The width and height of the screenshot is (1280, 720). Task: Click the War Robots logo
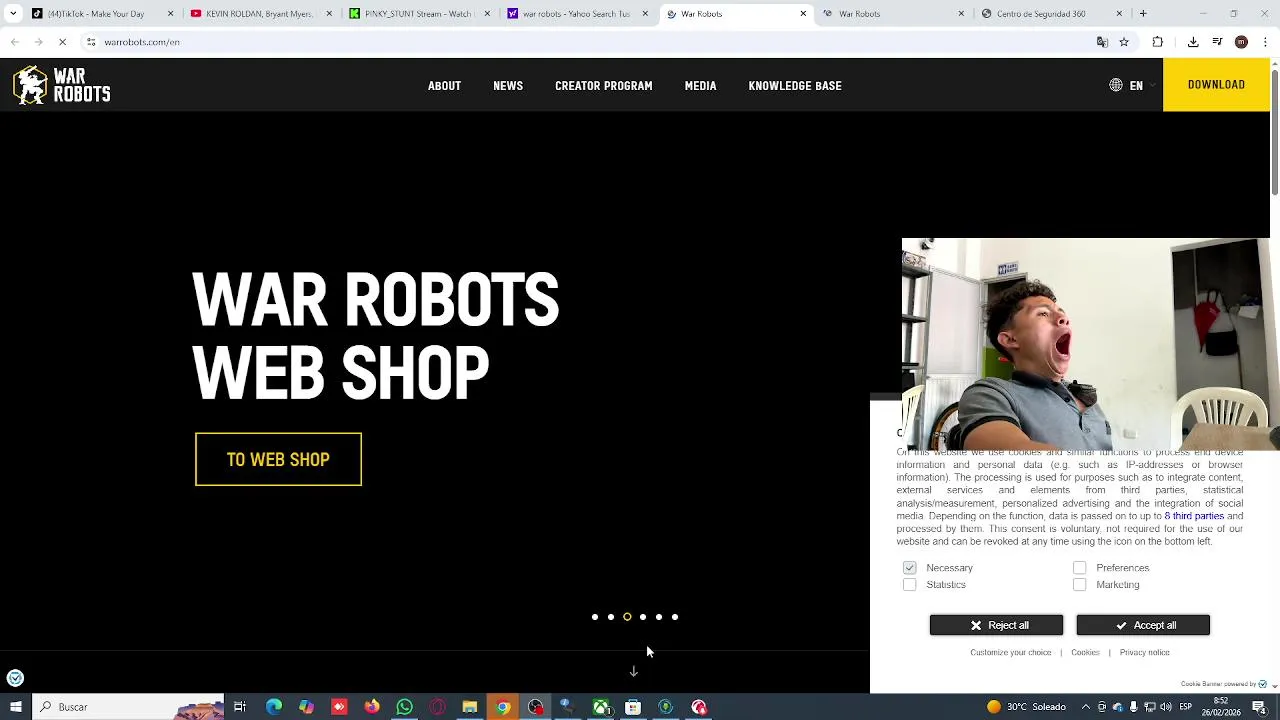61,85
